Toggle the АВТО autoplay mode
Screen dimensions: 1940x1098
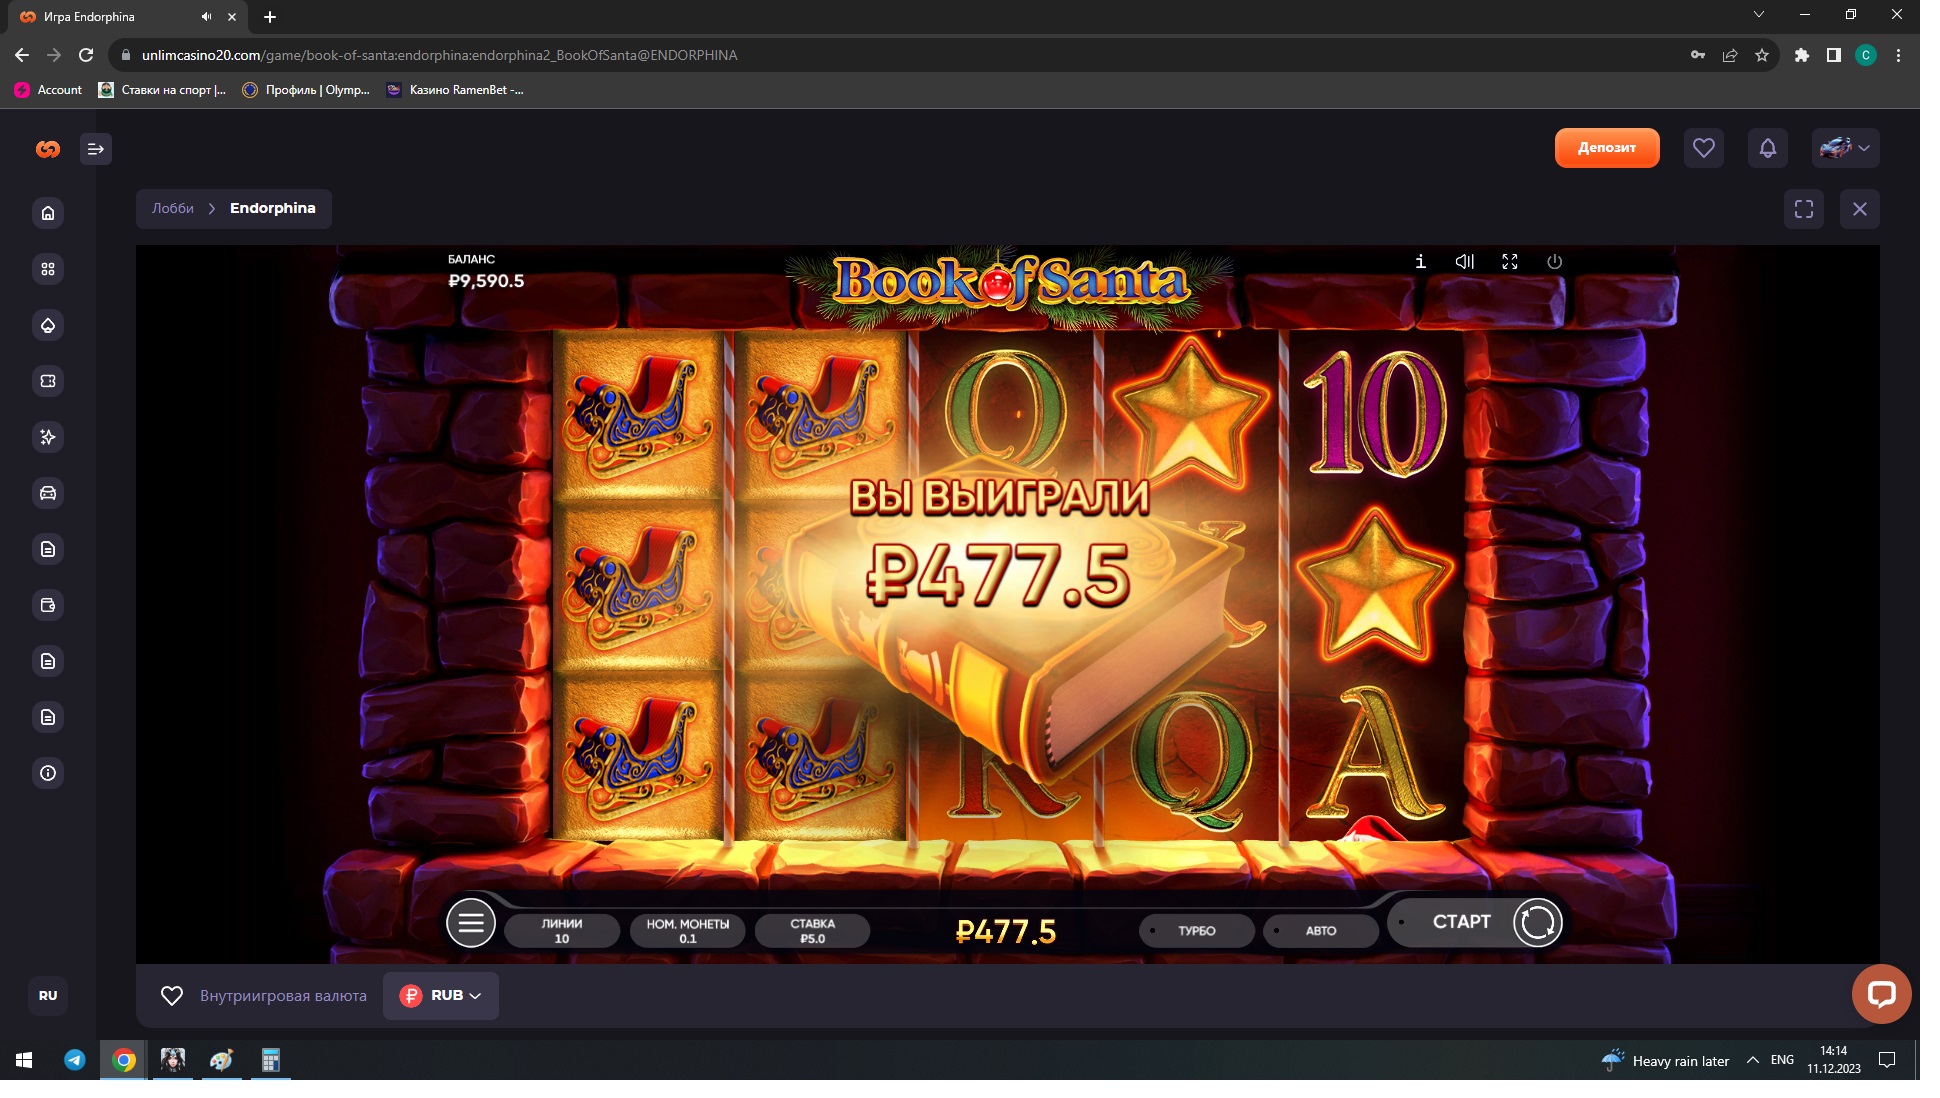[x=1320, y=930]
